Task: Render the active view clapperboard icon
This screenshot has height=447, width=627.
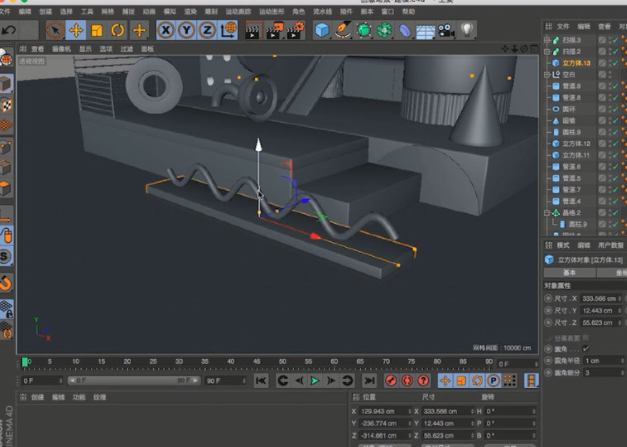Action: click(x=253, y=31)
